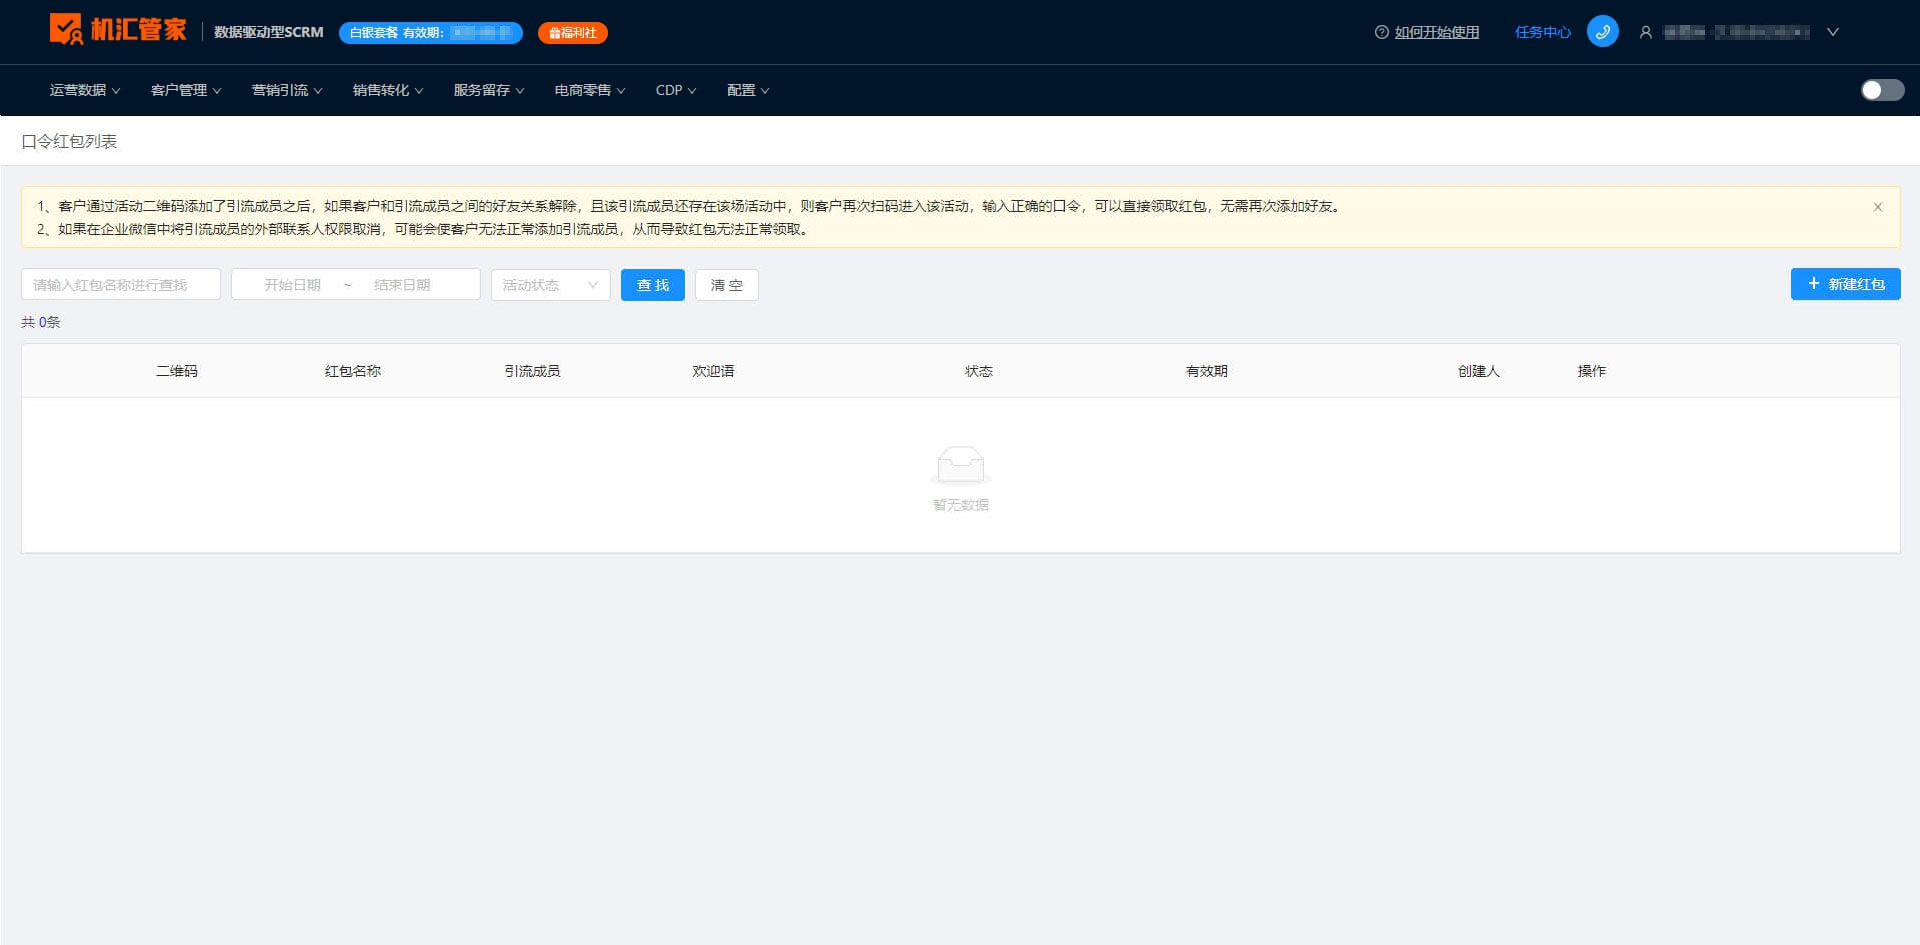Click the help question mark icon

tap(1381, 32)
